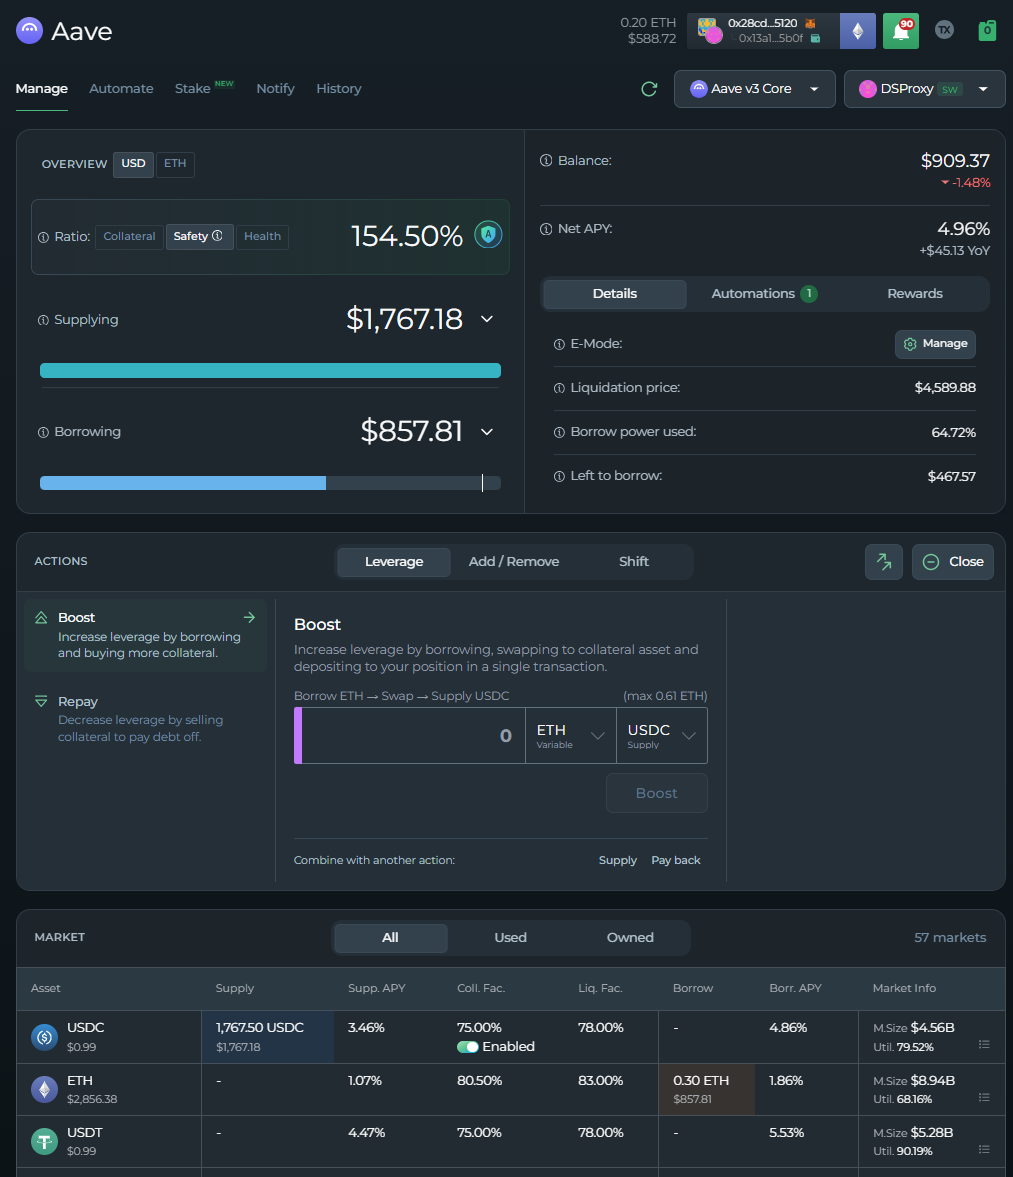Click the refresh icon beside Aave v3 Core

pos(649,89)
